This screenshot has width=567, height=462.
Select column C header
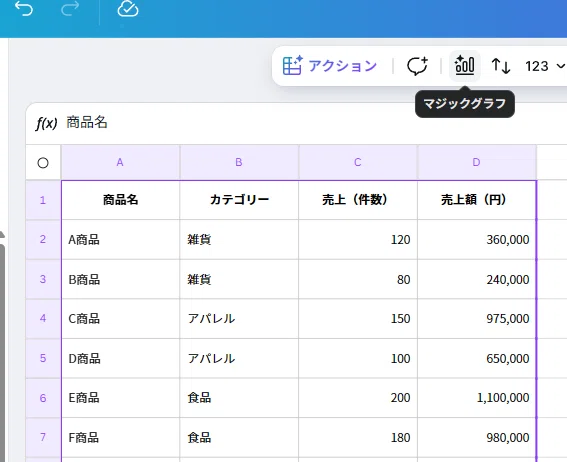point(358,162)
